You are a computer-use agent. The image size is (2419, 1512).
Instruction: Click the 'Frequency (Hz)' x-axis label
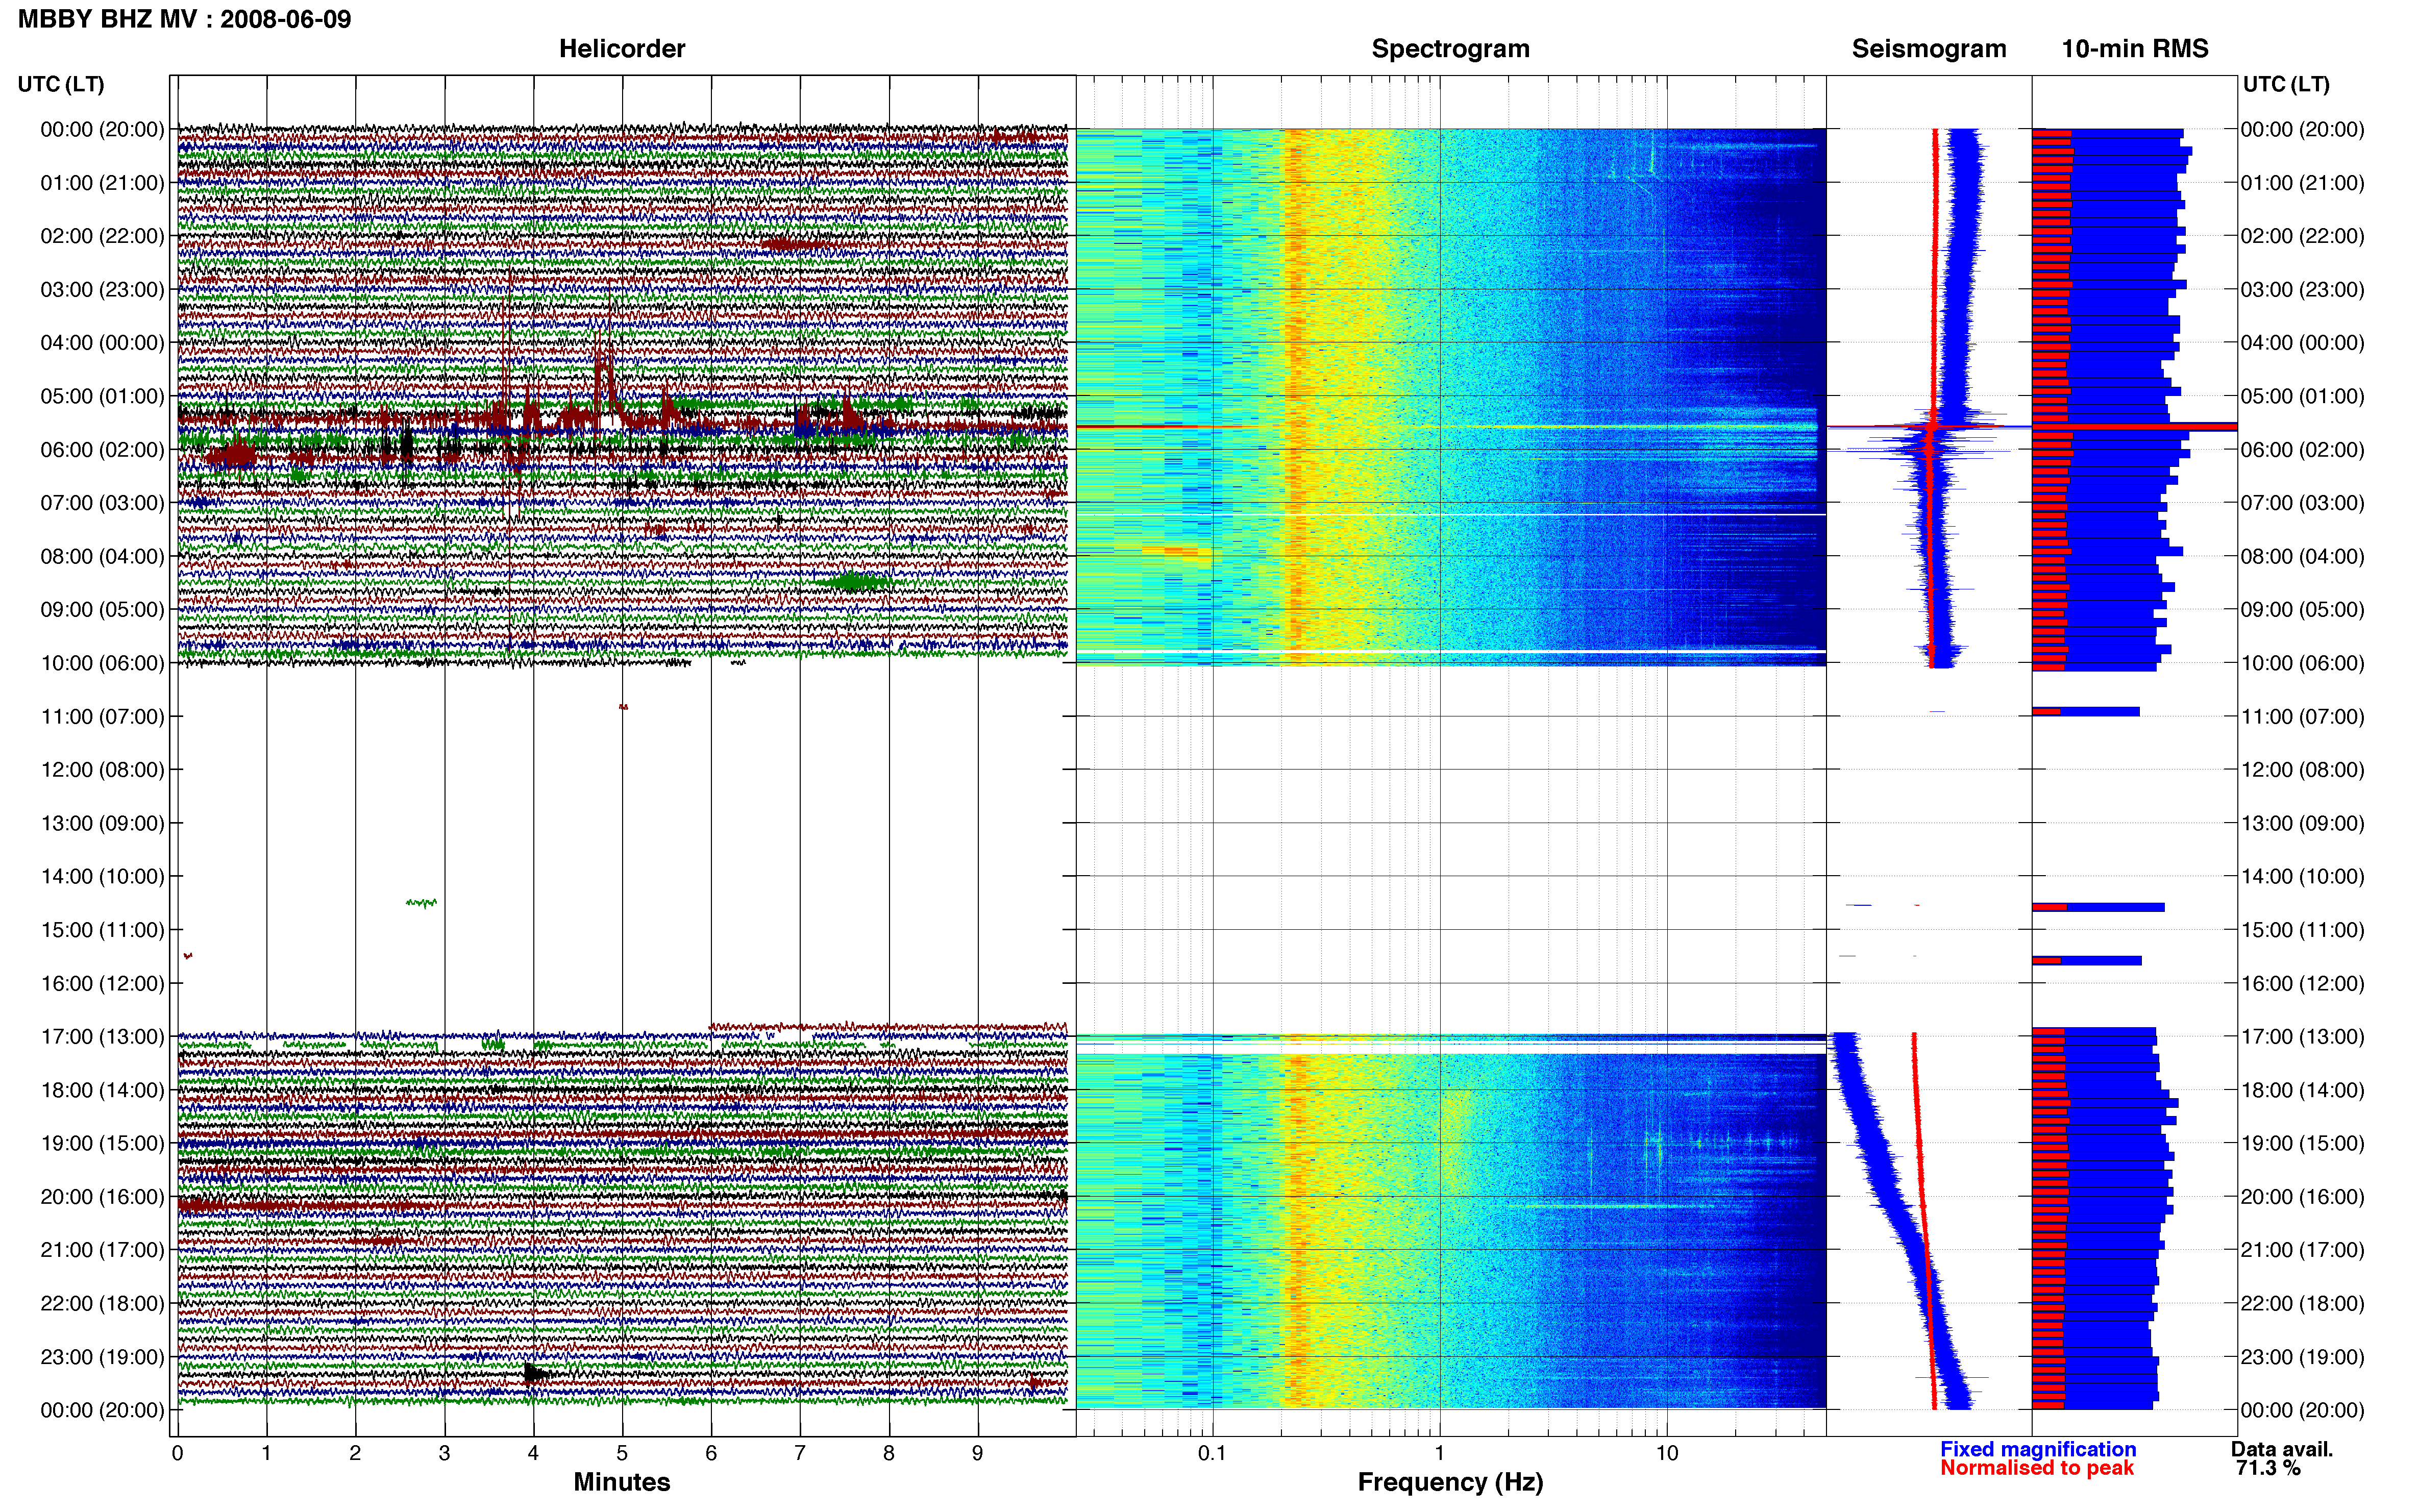(1450, 1482)
